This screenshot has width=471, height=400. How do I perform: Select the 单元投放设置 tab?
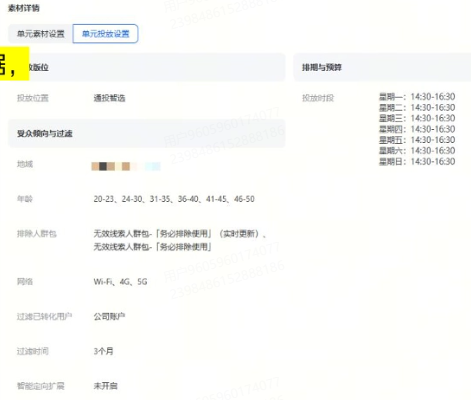105,34
